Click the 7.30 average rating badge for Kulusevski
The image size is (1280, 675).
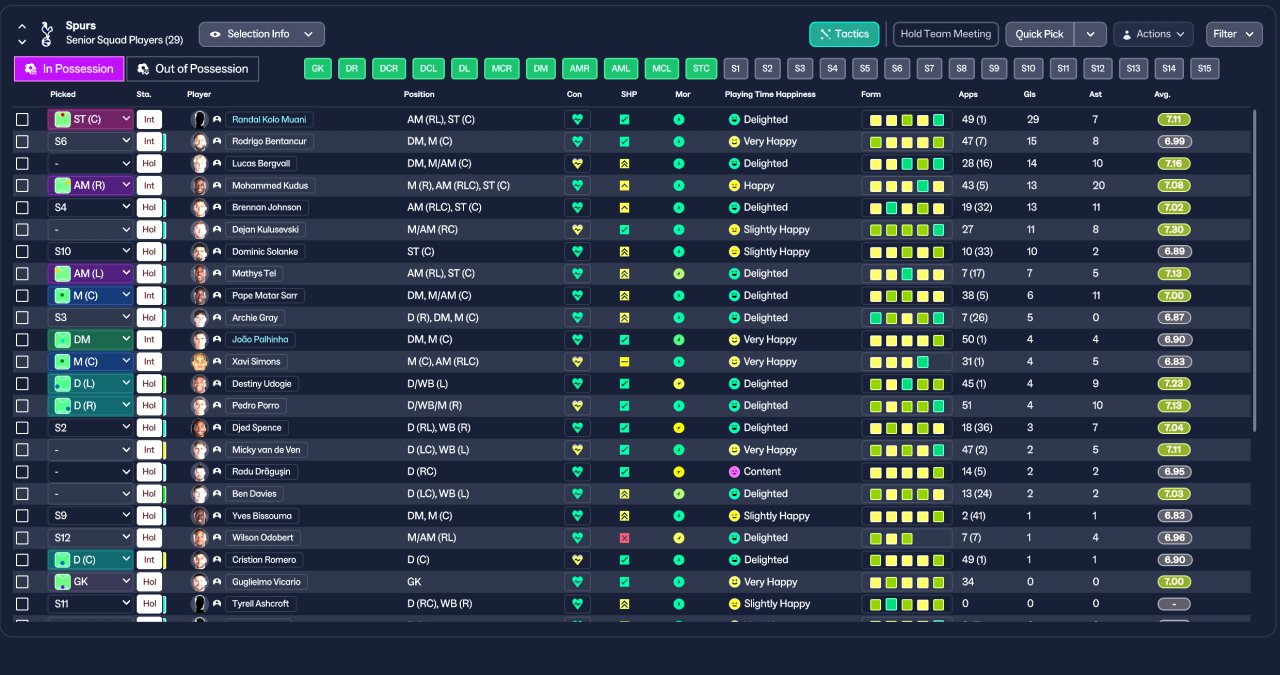click(x=1174, y=230)
